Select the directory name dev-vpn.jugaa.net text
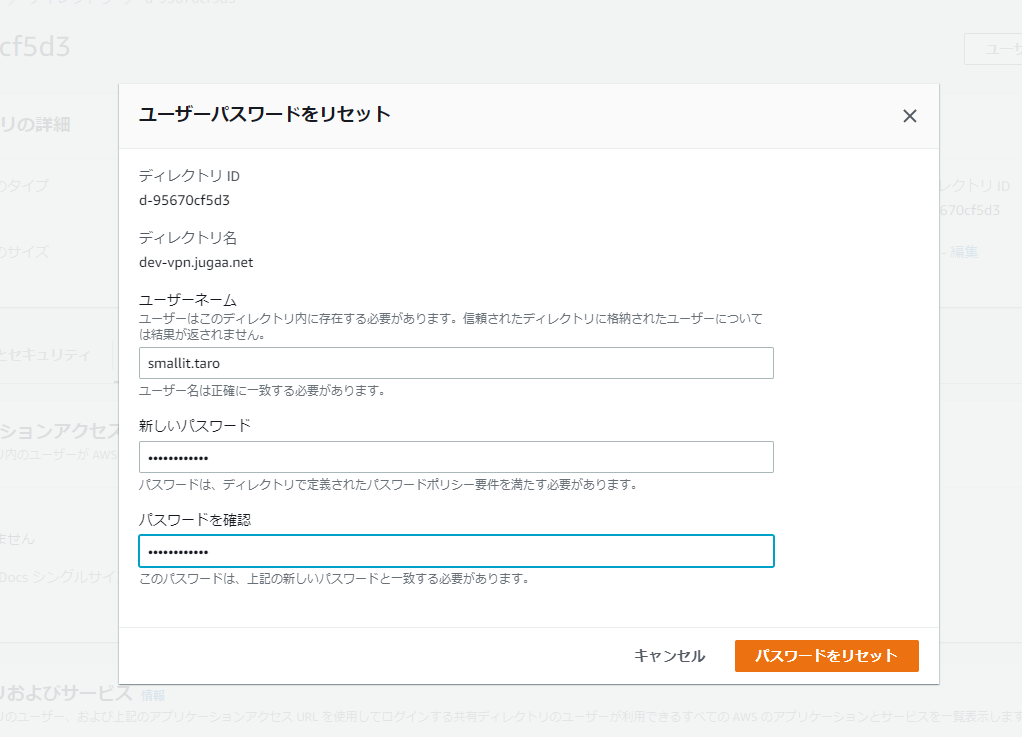The height and width of the screenshot is (737, 1022). coord(195,261)
